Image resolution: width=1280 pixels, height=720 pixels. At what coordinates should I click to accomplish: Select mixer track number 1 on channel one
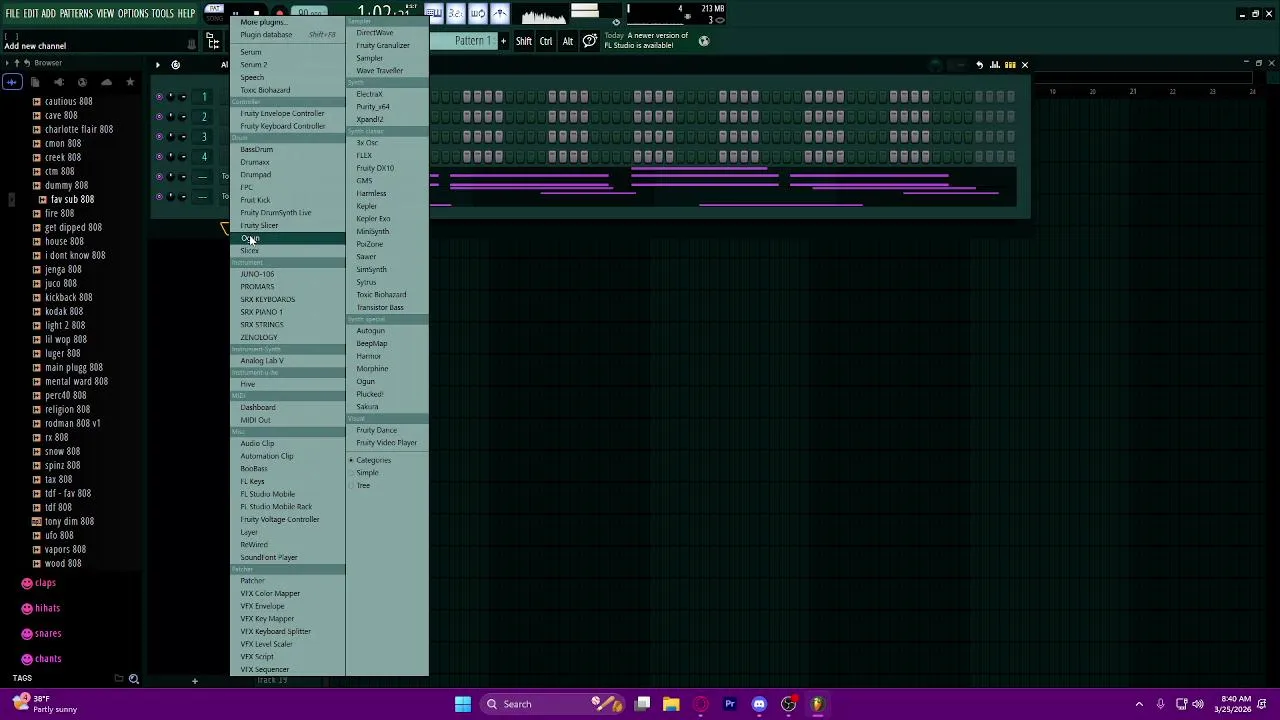click(204, 97)
